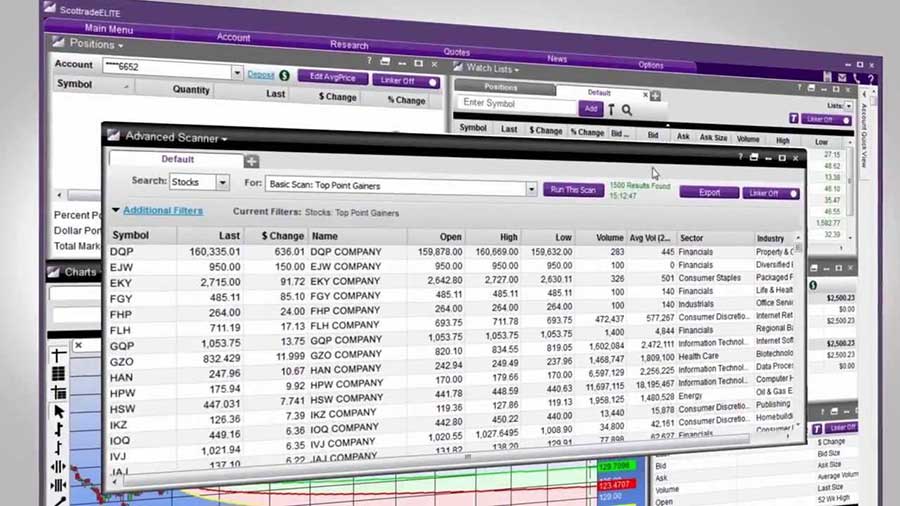Toggle Linker Off in the Positions panel
Image resolution: width=900 pixels, height=506 pixels.
[x=405, y=81]
